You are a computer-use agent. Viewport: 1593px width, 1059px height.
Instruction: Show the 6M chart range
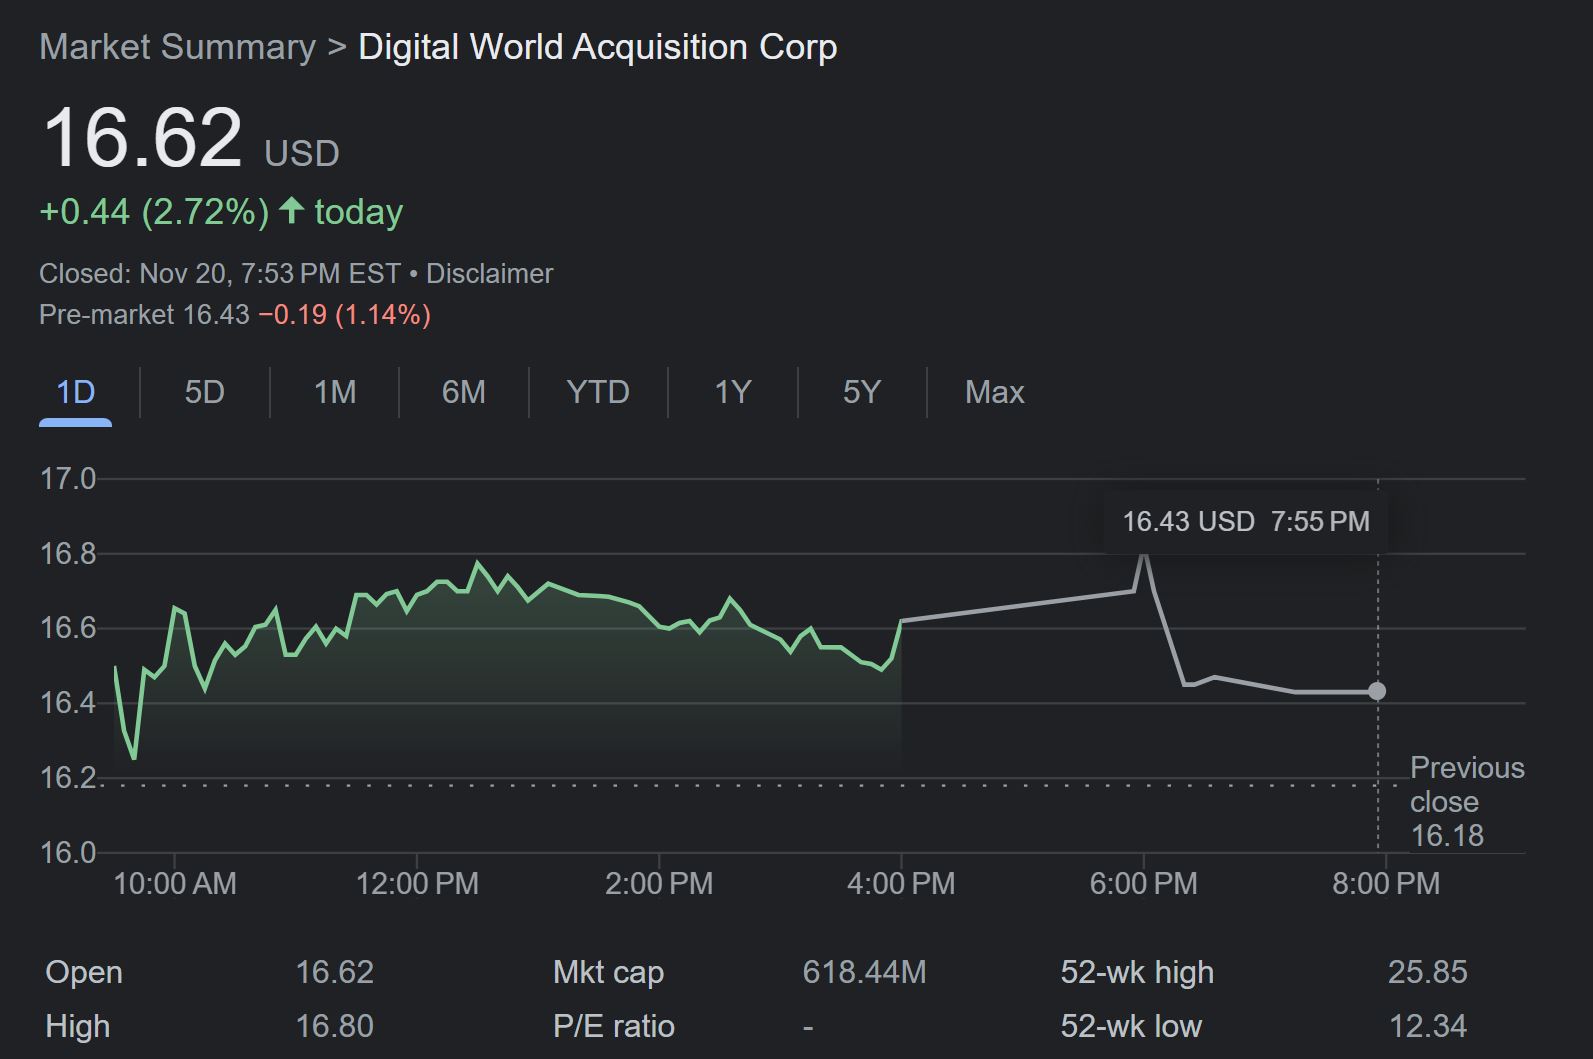pyautogui.click(x=464, y=392)
